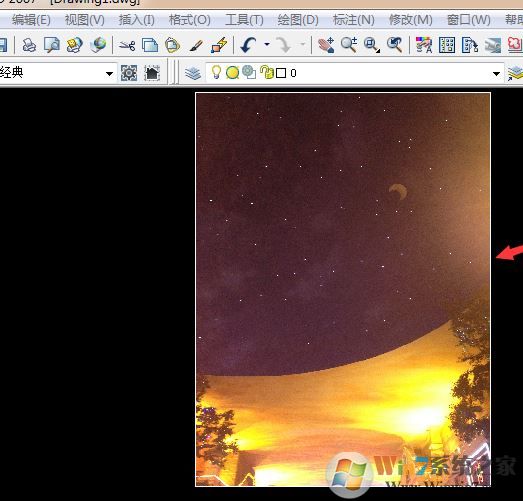523x501 pixels.
Task: Open the 格式(O) menu
Action: (189, 20)
